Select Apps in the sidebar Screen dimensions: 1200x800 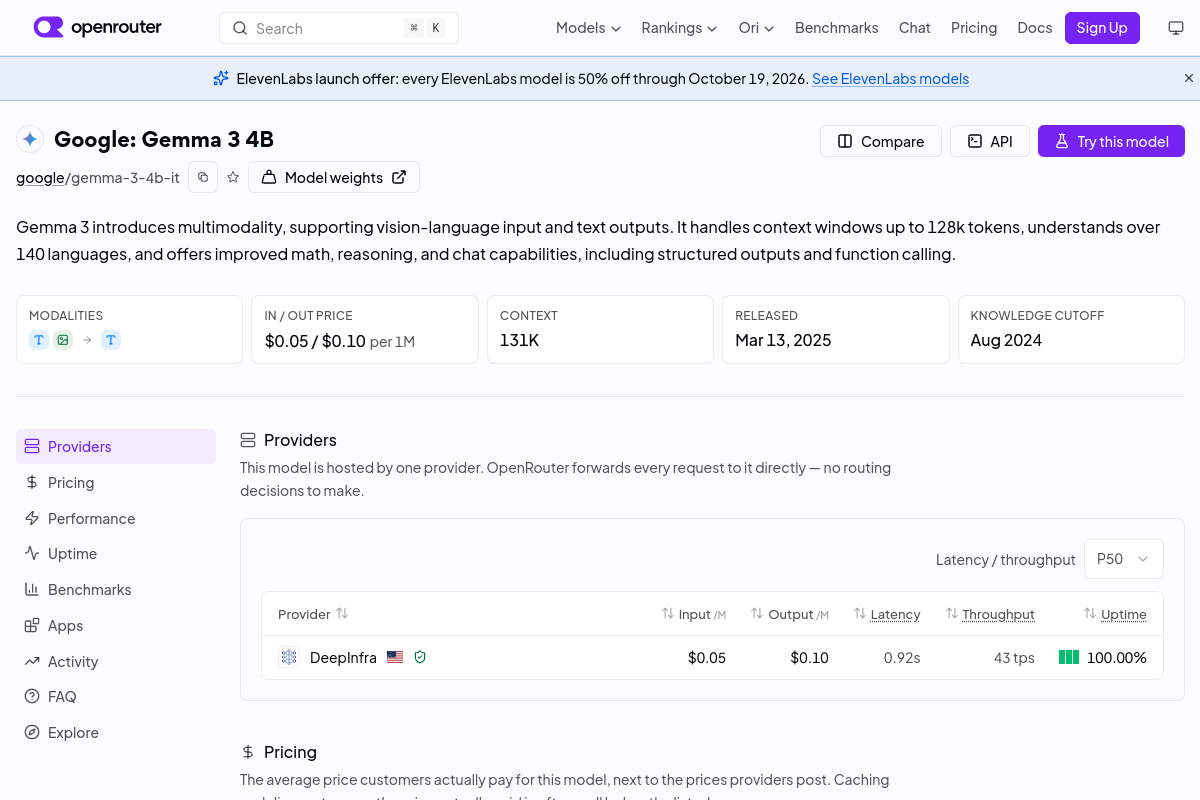[116, 625]
